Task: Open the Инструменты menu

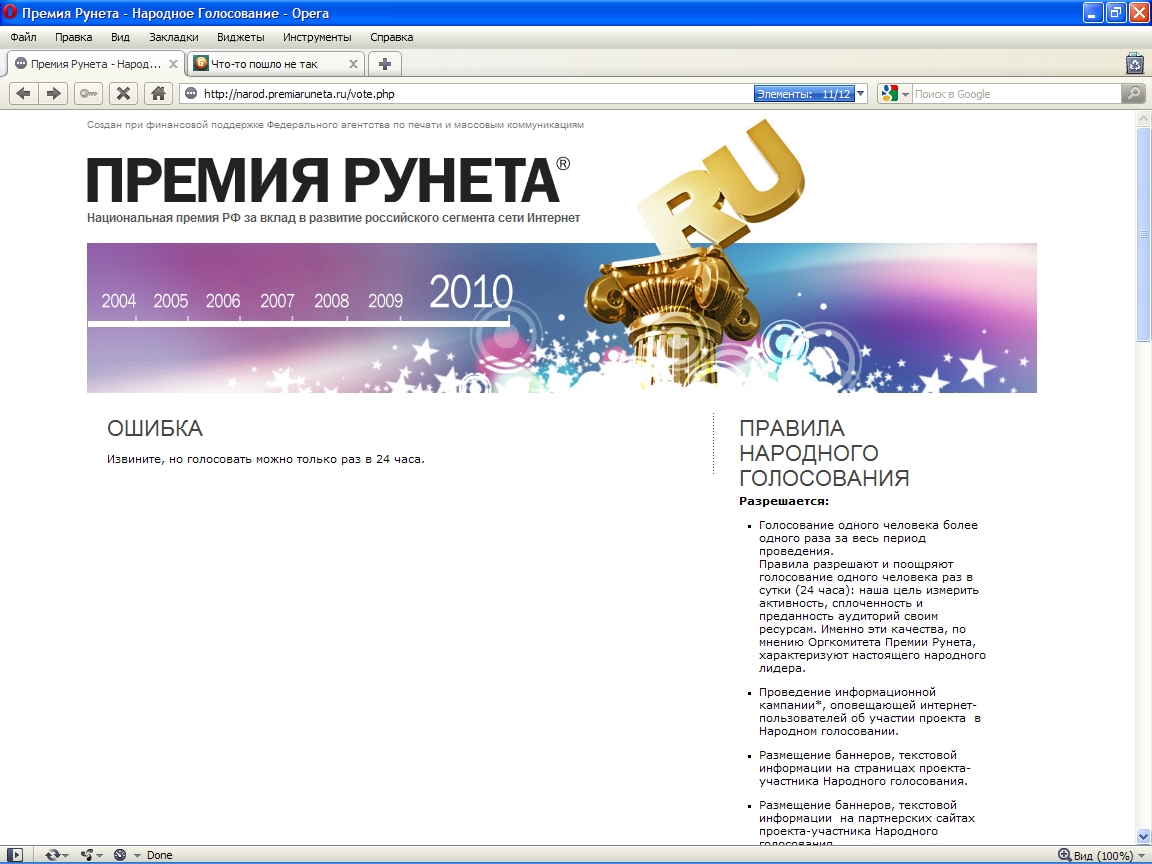Action: tap(317, 37)
